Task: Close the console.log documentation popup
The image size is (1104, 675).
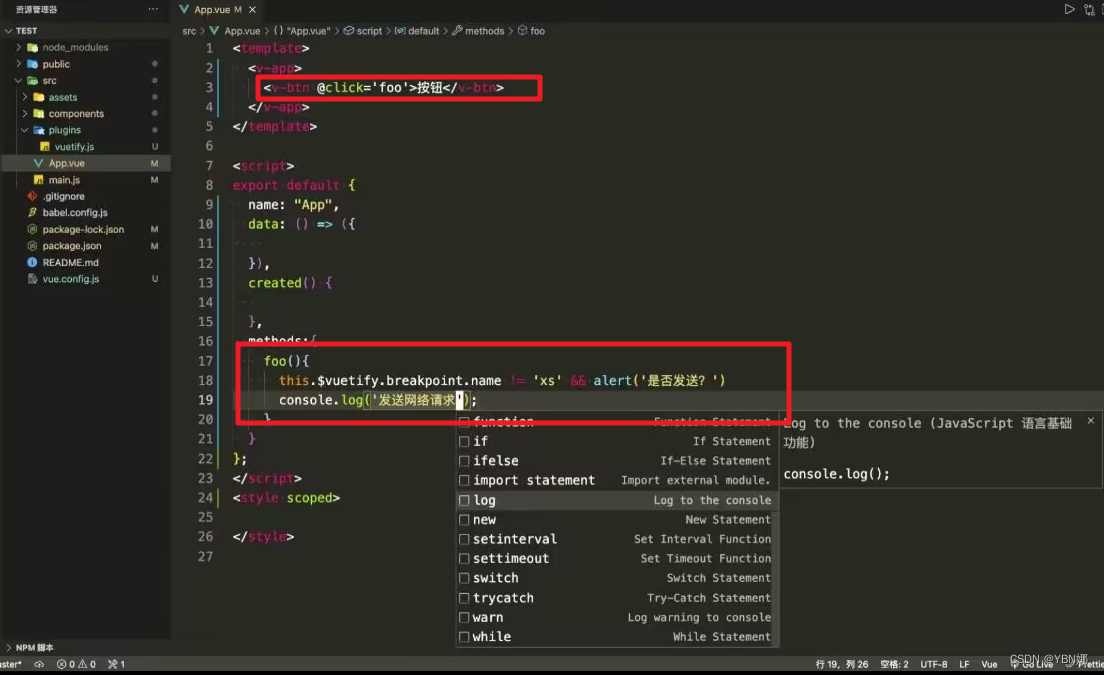Action: coord(1089,420)
